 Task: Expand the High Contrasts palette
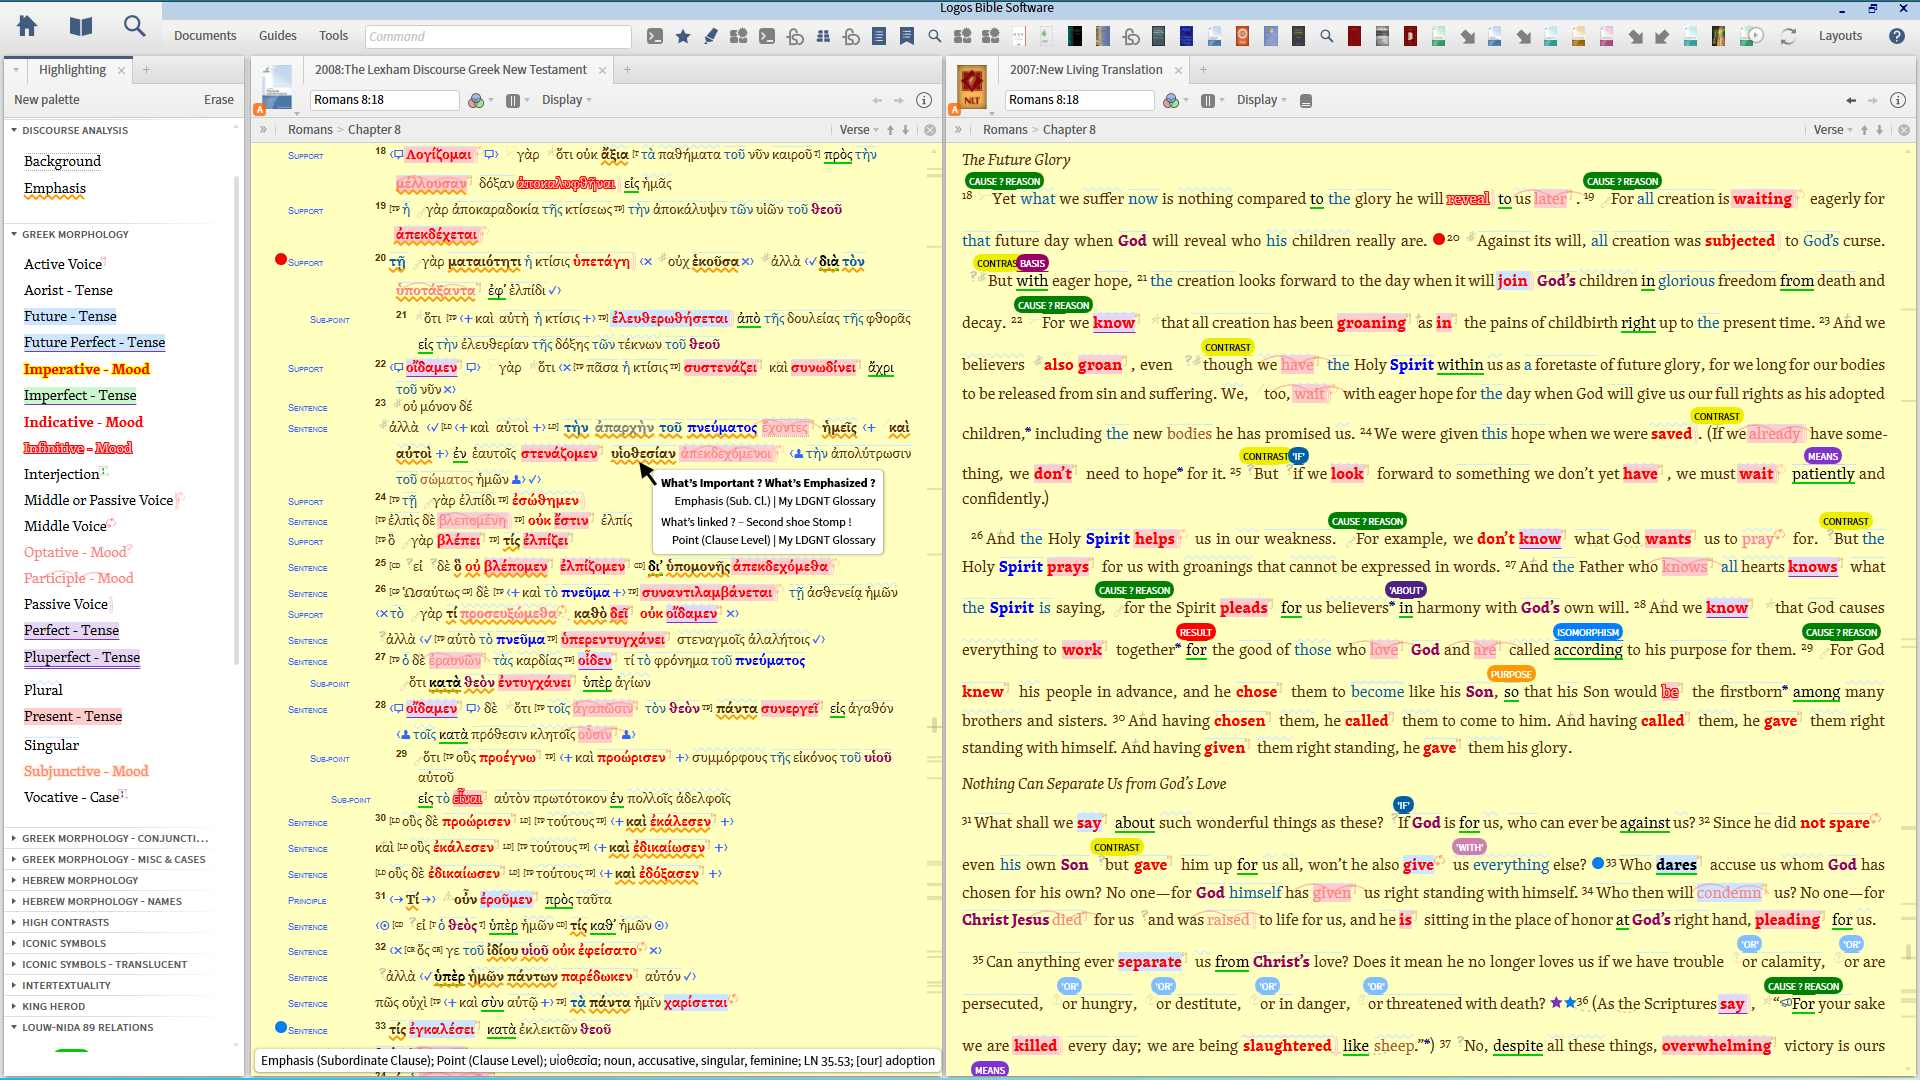click(14, 922)
